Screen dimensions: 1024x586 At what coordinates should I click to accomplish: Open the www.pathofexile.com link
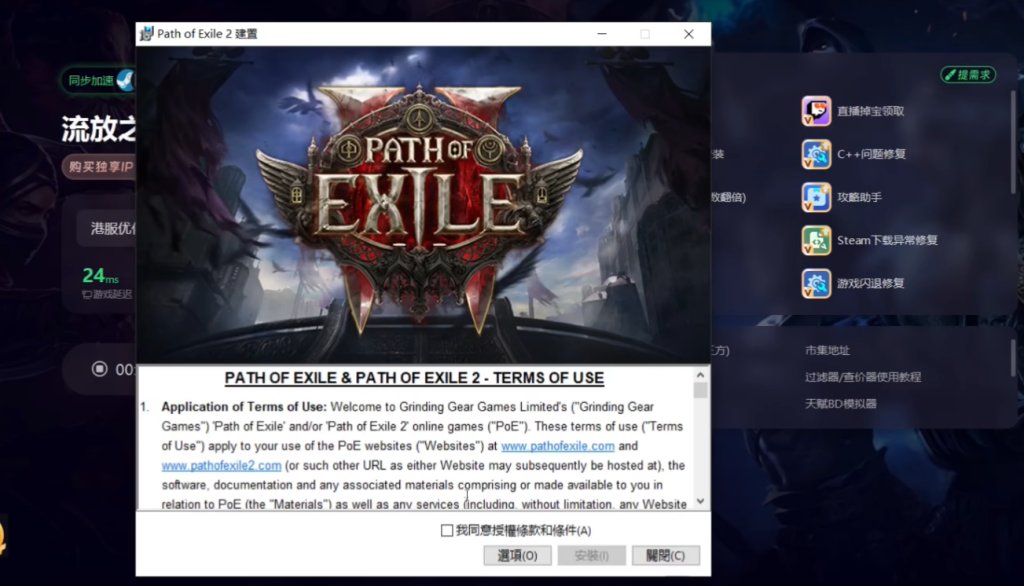[x=558, y=446]
